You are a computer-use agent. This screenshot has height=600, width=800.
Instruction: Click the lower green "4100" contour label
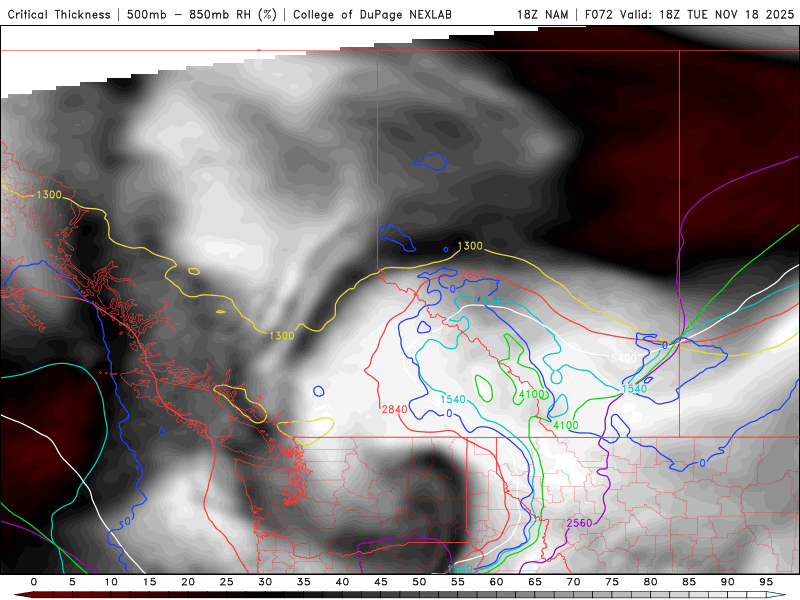566,425
